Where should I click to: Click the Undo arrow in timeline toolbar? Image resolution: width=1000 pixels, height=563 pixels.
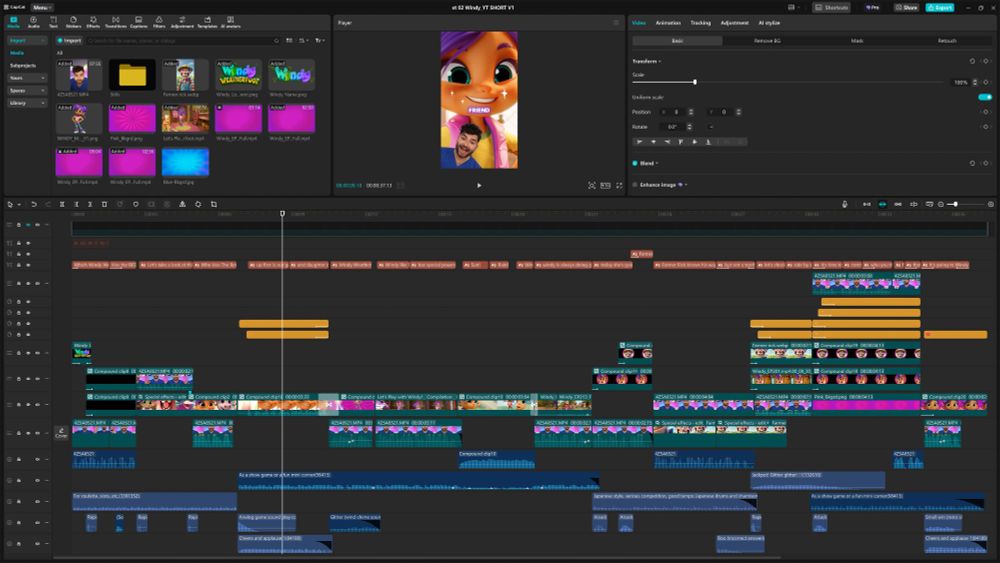click(x=34, y=204)
